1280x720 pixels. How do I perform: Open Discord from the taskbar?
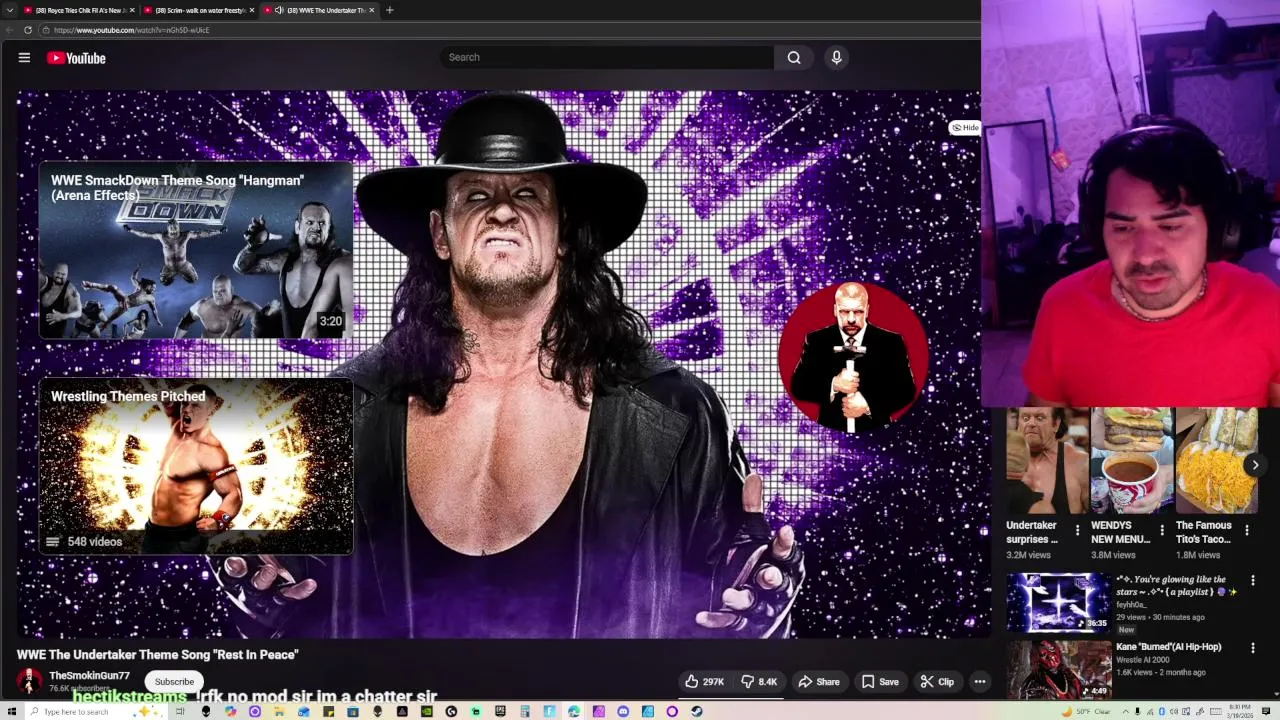coord(623,711)
